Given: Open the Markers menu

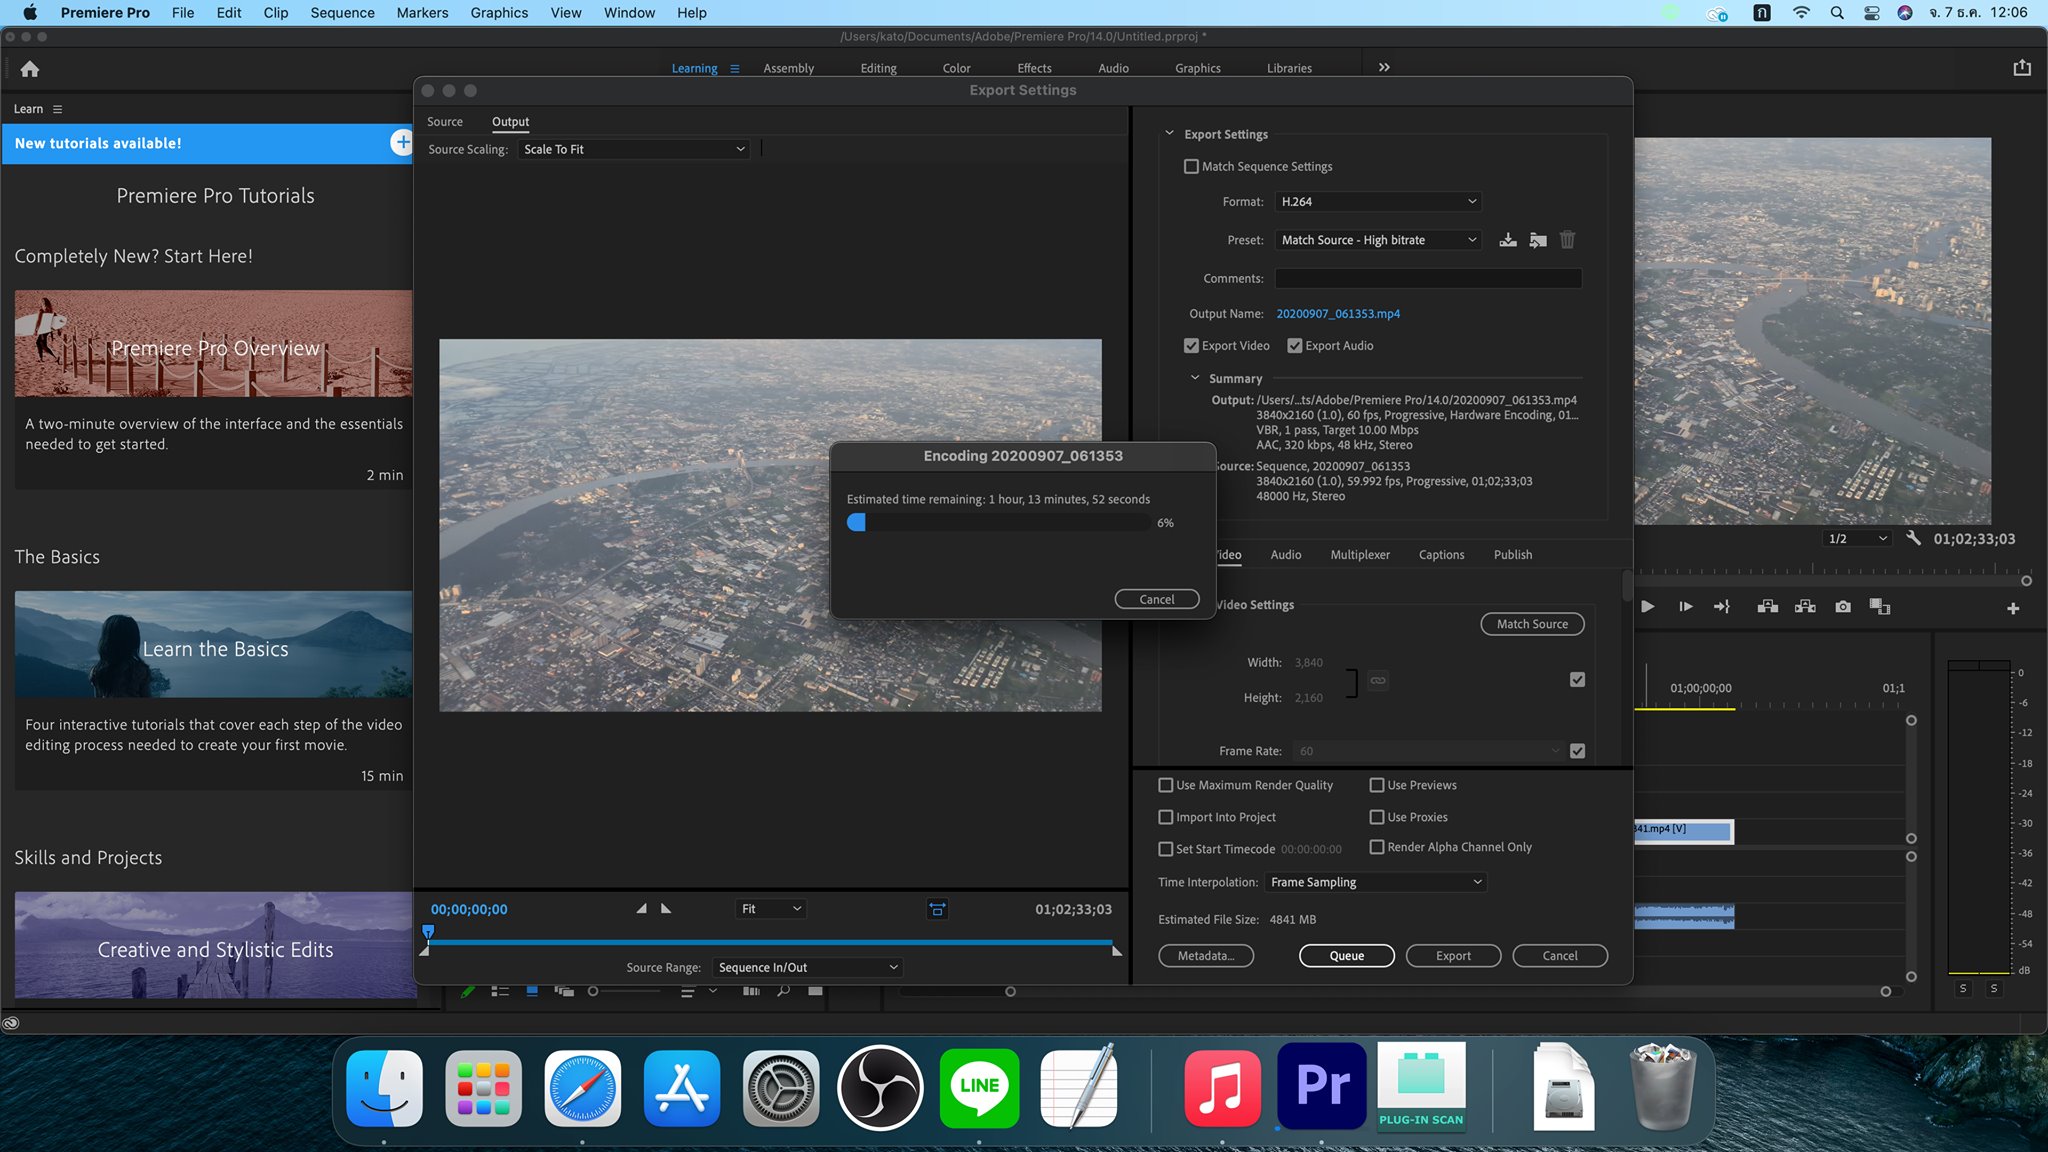Looking at the screenshot, I should point(422,13).
